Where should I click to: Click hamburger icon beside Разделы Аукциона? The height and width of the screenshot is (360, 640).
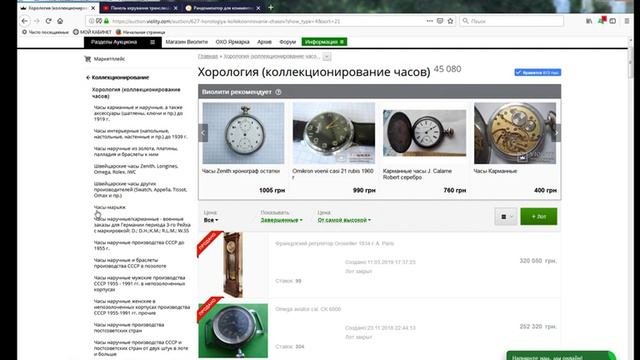coord(153,42)
